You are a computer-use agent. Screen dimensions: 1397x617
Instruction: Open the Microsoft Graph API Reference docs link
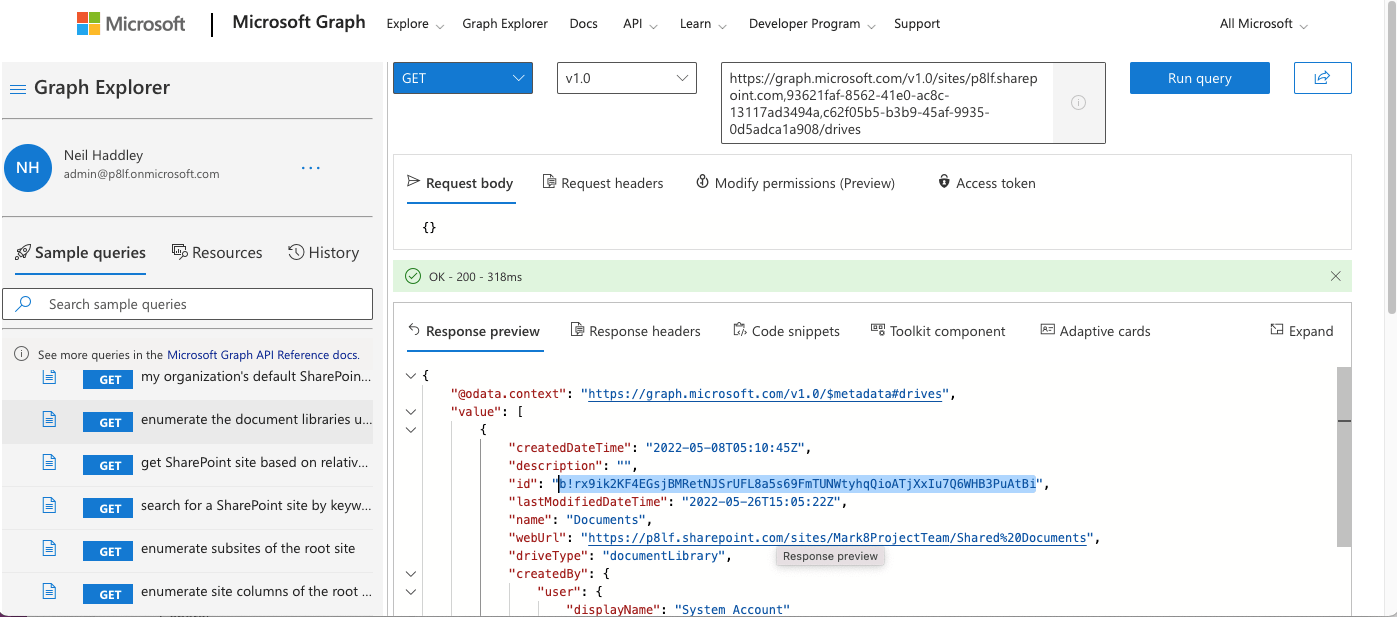[x=262, y=355]
